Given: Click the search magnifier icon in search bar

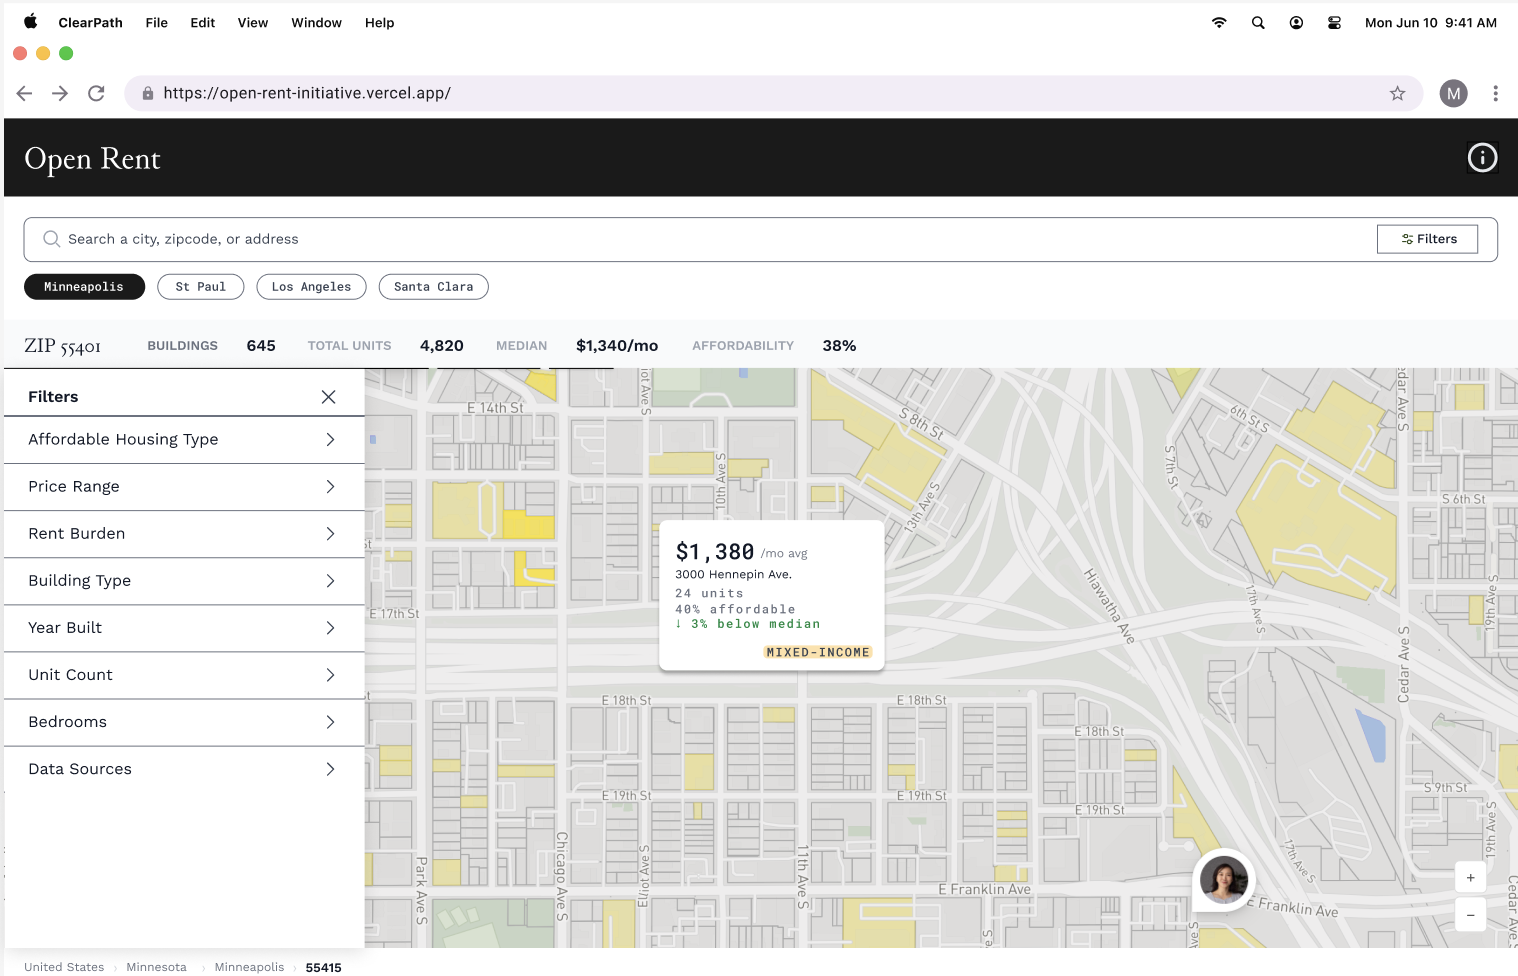Looking at the screenshot, I should click(x=51, y=239).
